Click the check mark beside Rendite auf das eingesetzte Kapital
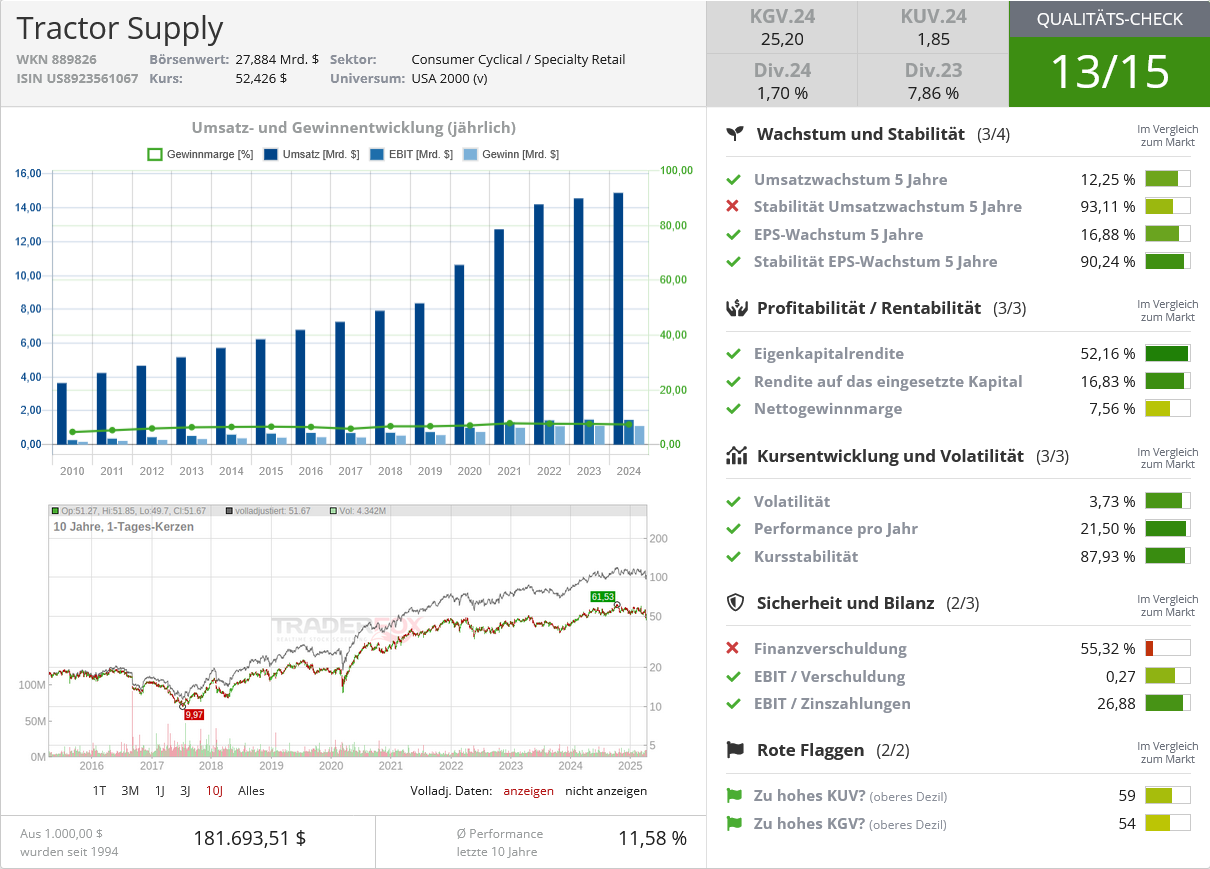 pos(733,382)
